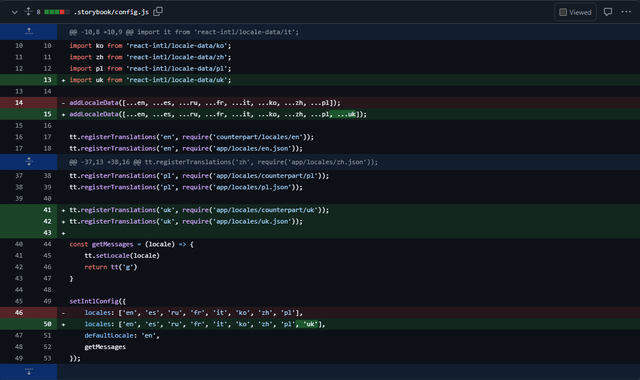
Task: Click the highlighted 'uk' in added locales line
Action: tap(307, 324)
